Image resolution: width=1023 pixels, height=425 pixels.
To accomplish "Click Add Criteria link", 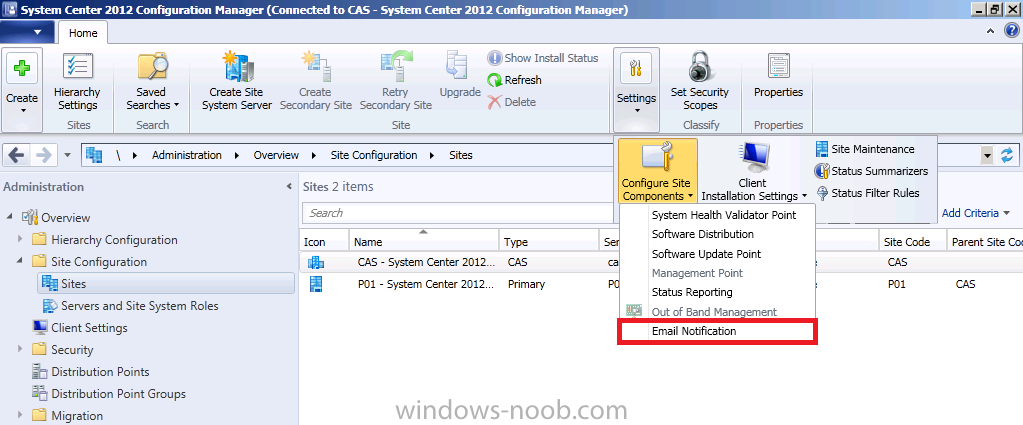I will 975,213.
